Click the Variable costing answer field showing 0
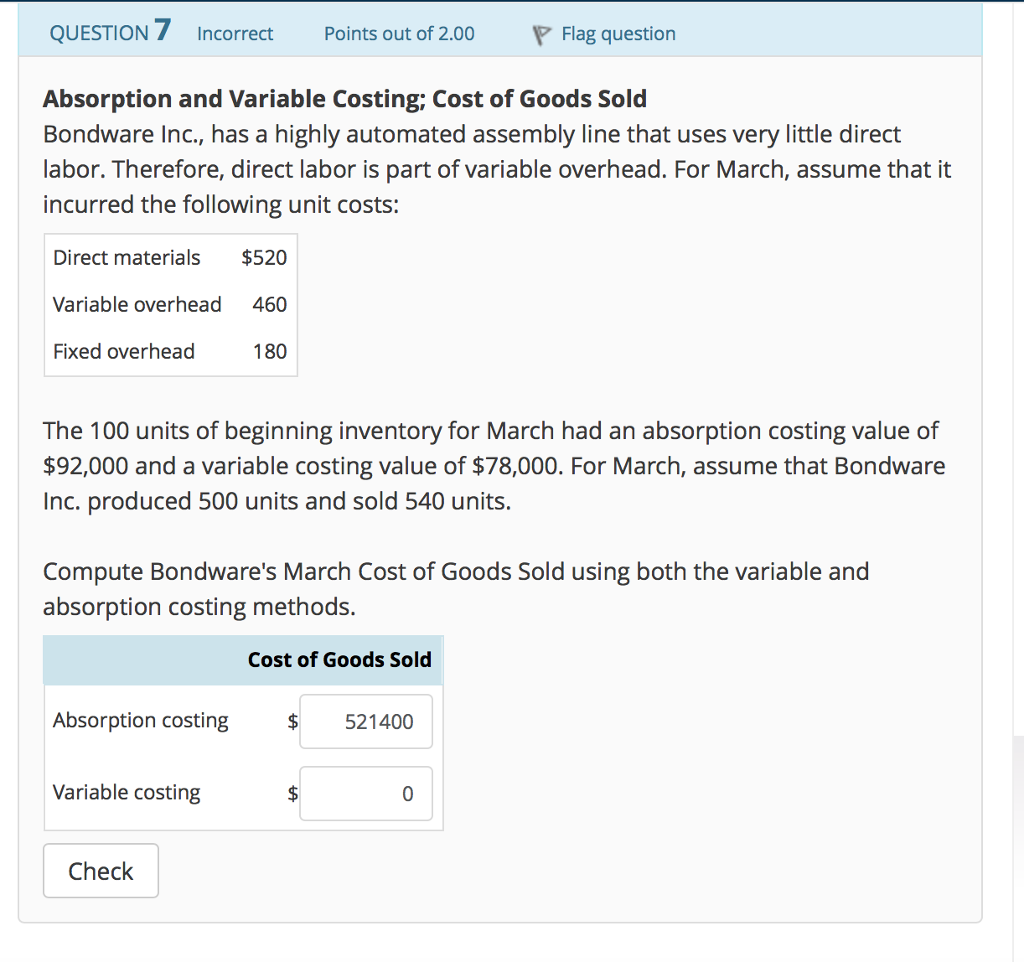 365,793
